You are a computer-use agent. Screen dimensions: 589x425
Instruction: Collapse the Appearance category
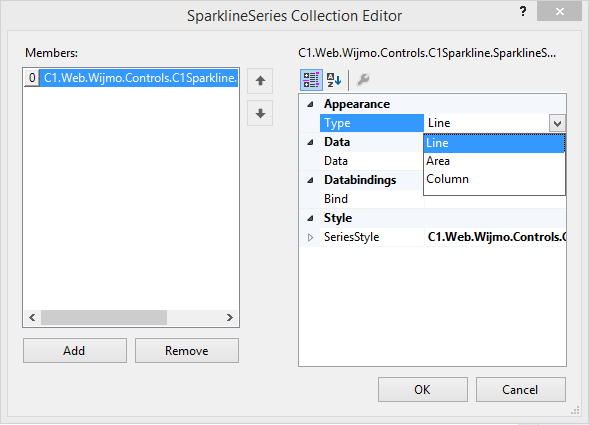point(310,104)
